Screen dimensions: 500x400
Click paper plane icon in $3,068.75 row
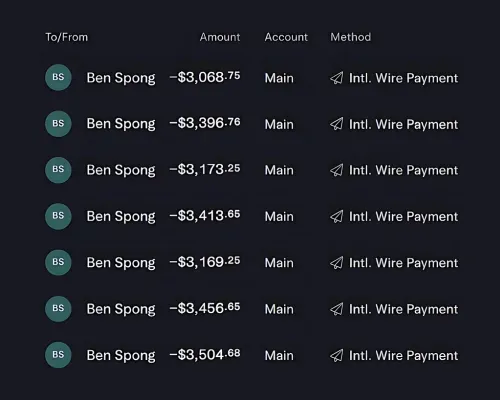(x=336, y=78)
